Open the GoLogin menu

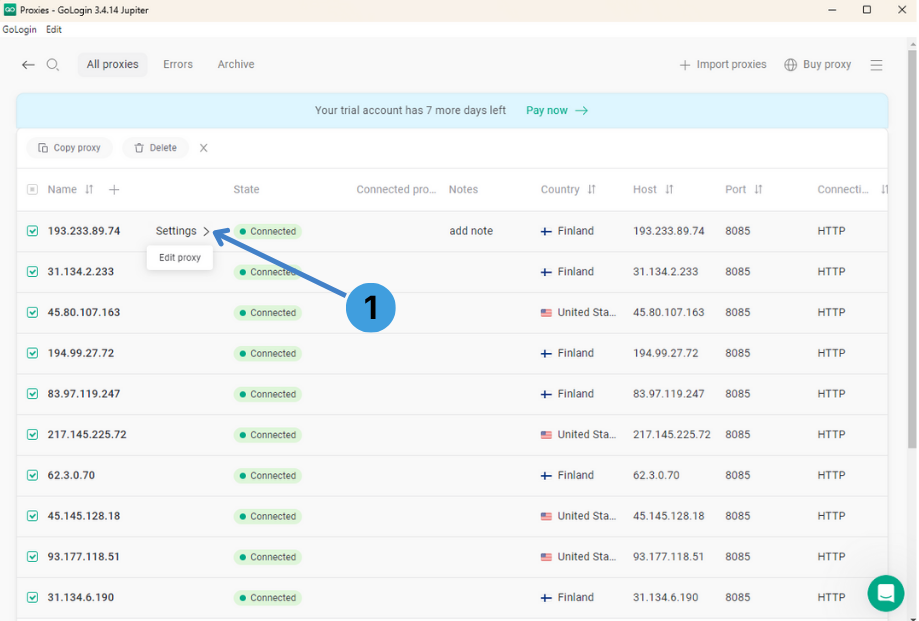pos(19,29)
